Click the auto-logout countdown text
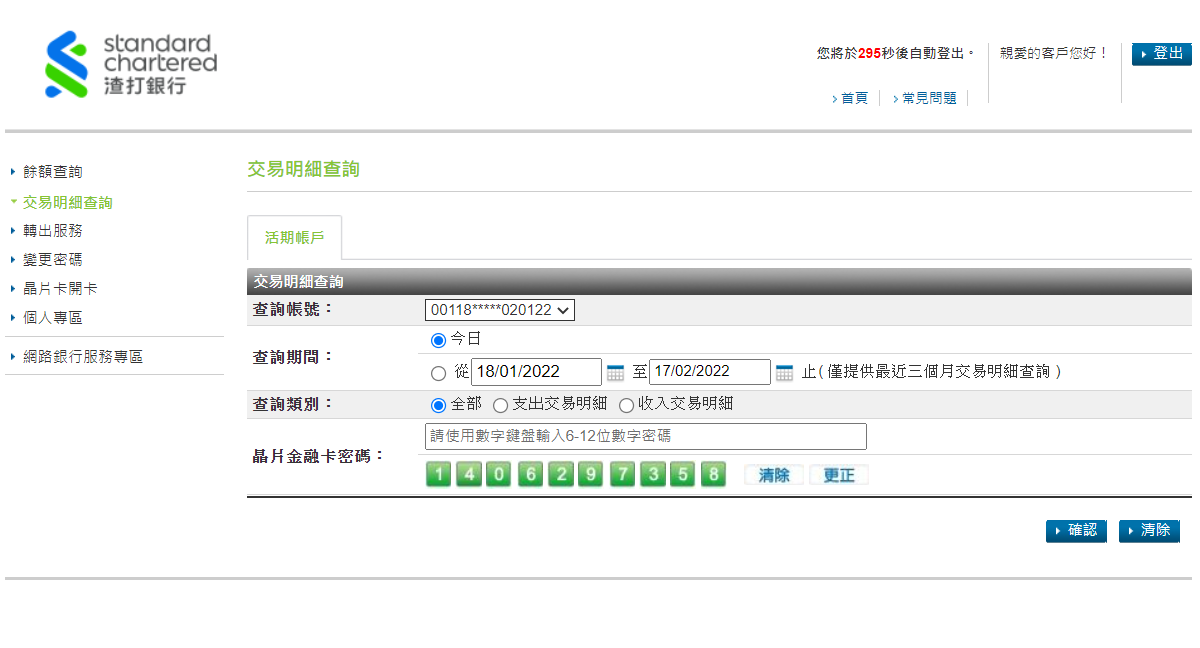The image size is (1200, 648). coord(895,53)
